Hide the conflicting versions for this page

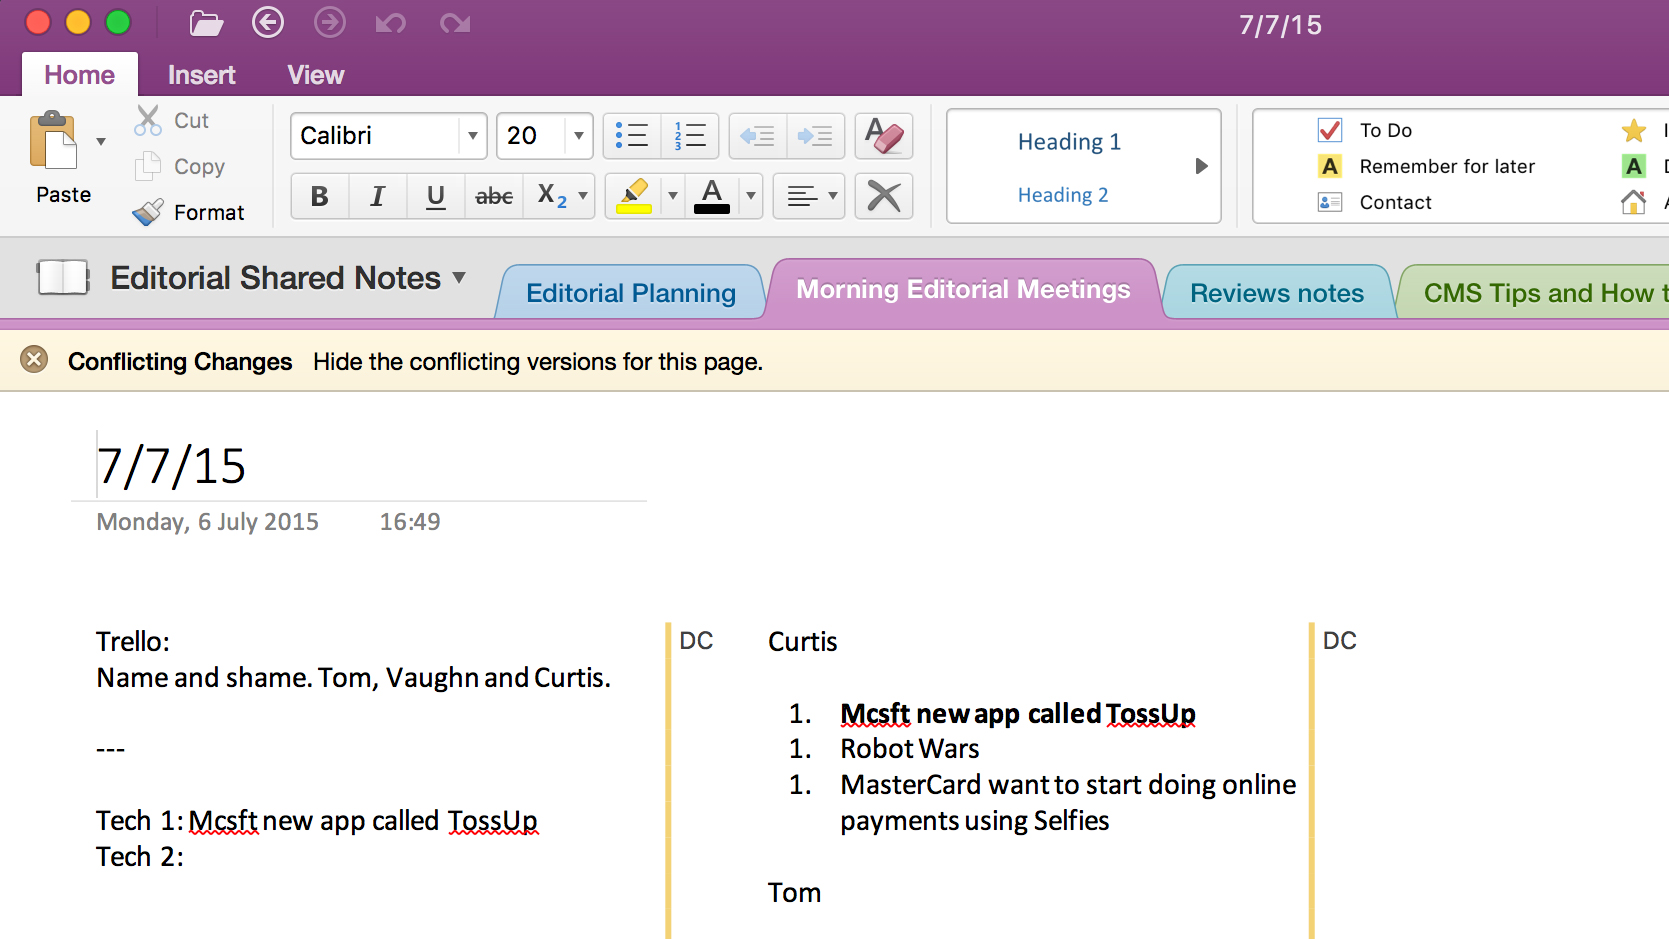click(x=538, y=362)
